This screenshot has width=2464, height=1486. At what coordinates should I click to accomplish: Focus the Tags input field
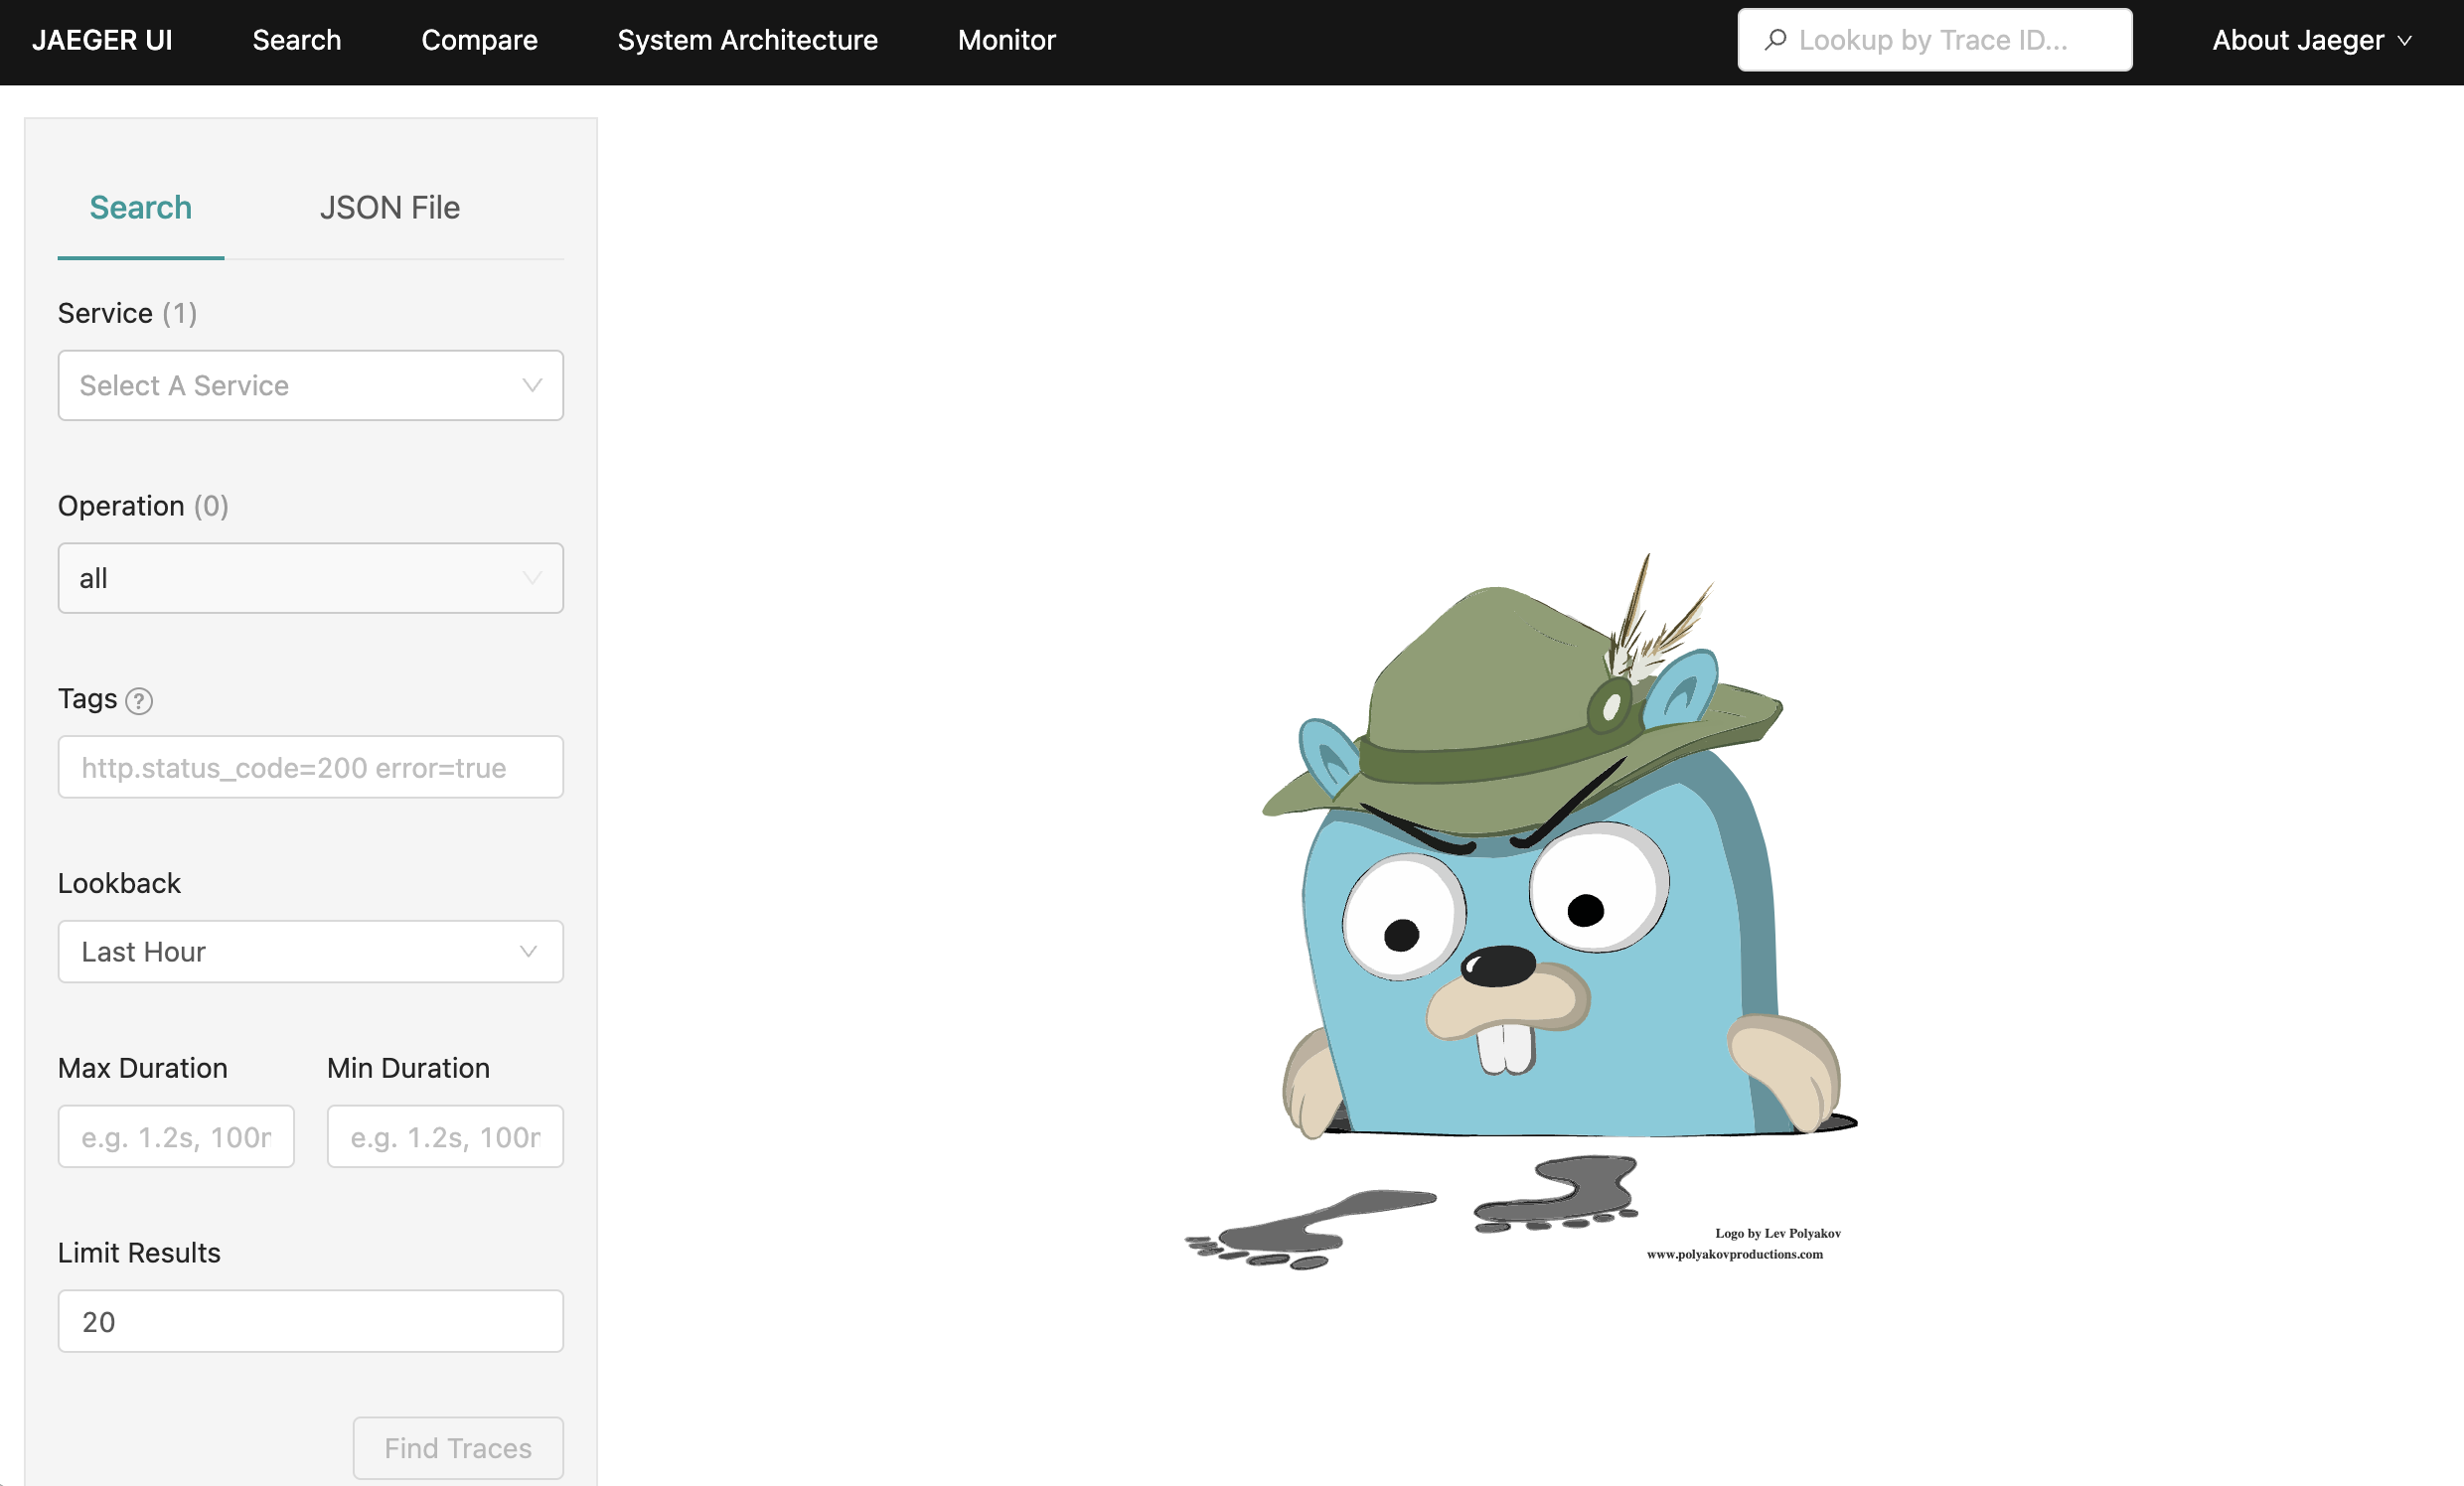pyautogui.click(x=310, y=767)
